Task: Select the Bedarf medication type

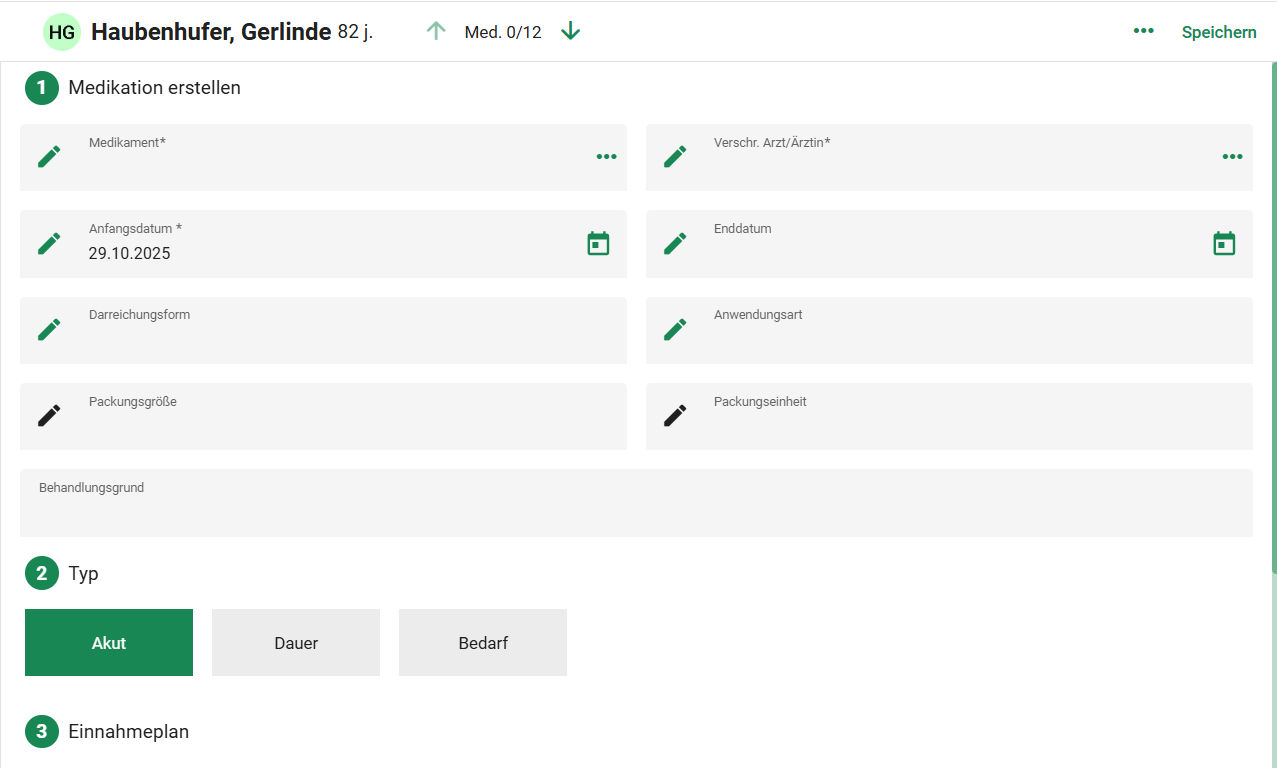Action: 483,643
